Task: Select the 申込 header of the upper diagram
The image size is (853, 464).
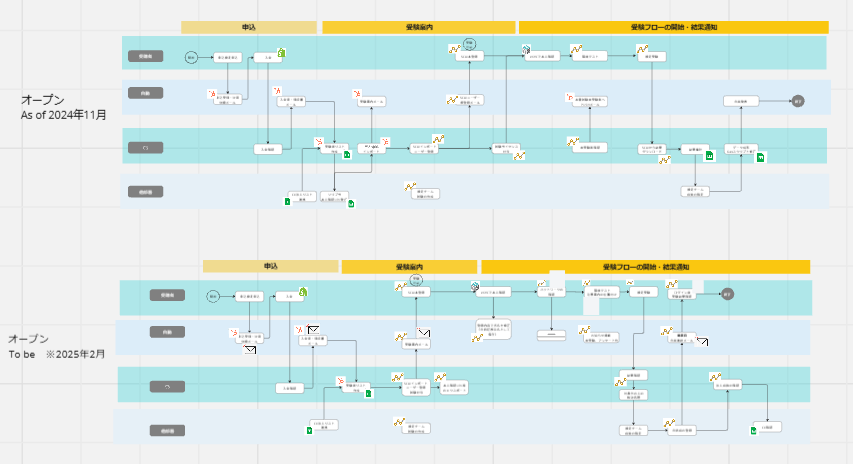Action: tap(249, 27)
